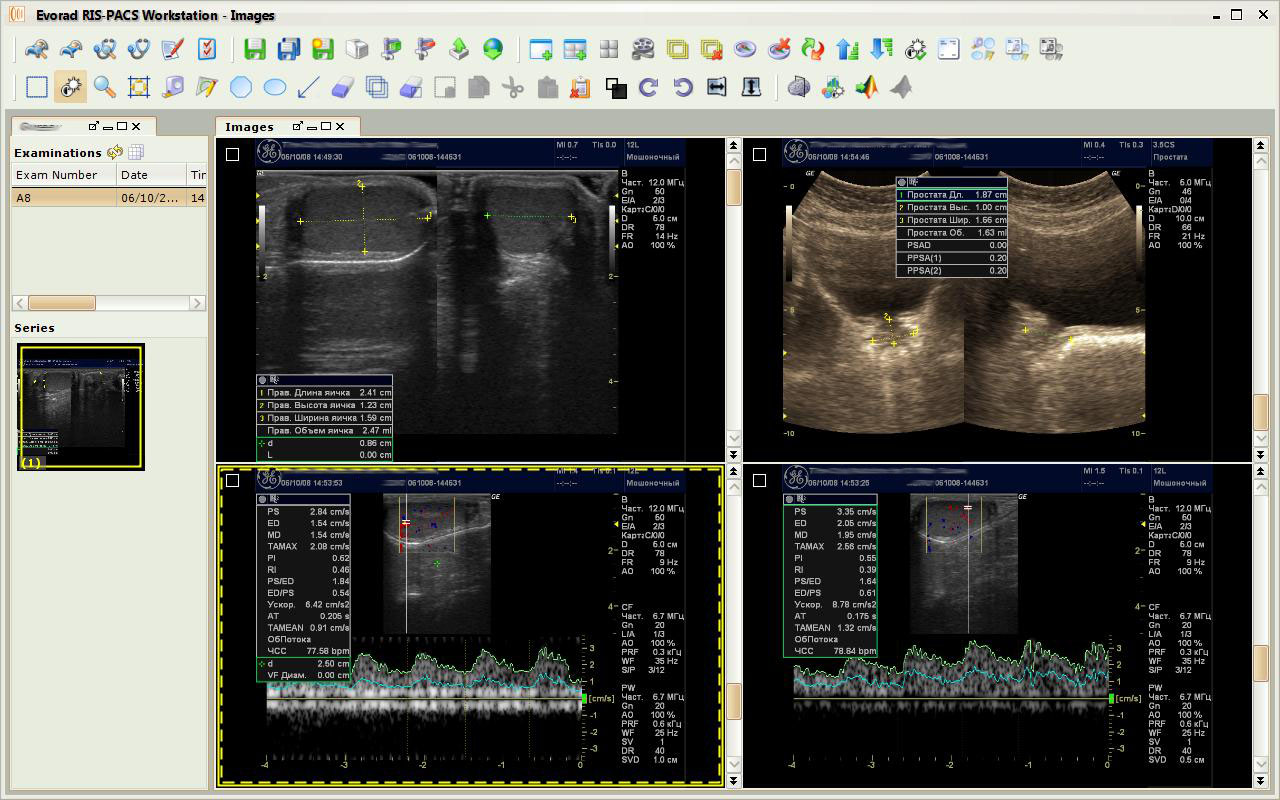Choose the ellipse ROI tool

[x=274, y=87]
